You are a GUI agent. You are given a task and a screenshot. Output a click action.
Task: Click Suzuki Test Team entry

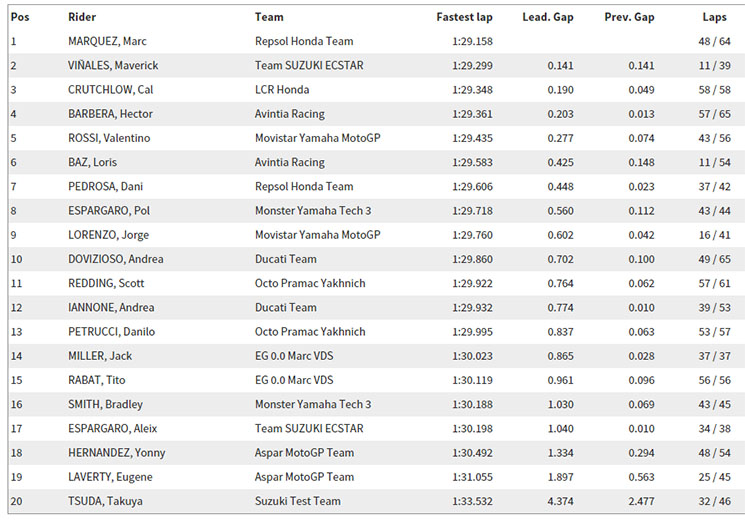[x=297, y=501]
